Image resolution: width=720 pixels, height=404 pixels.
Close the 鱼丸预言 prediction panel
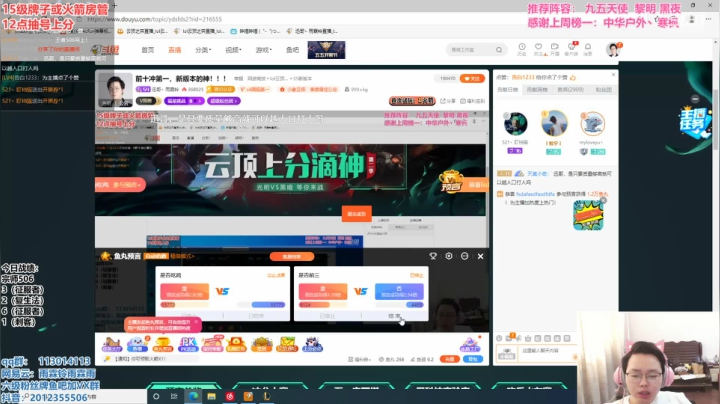click(x=480, y=256)
